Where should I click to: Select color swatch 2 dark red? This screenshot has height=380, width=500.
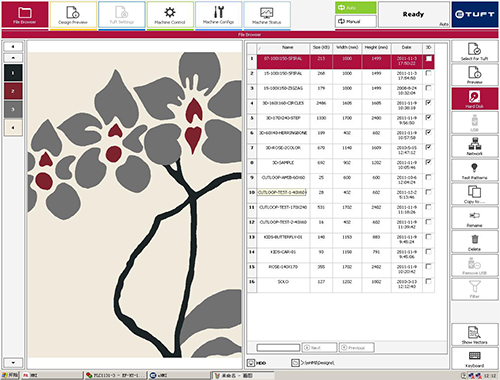click(13, 91)
